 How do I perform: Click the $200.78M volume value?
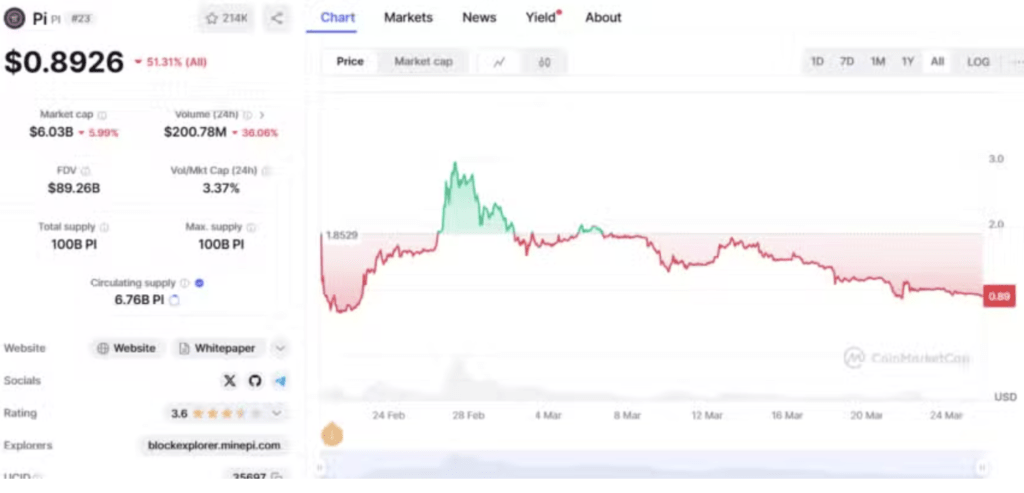click(195, 133)
